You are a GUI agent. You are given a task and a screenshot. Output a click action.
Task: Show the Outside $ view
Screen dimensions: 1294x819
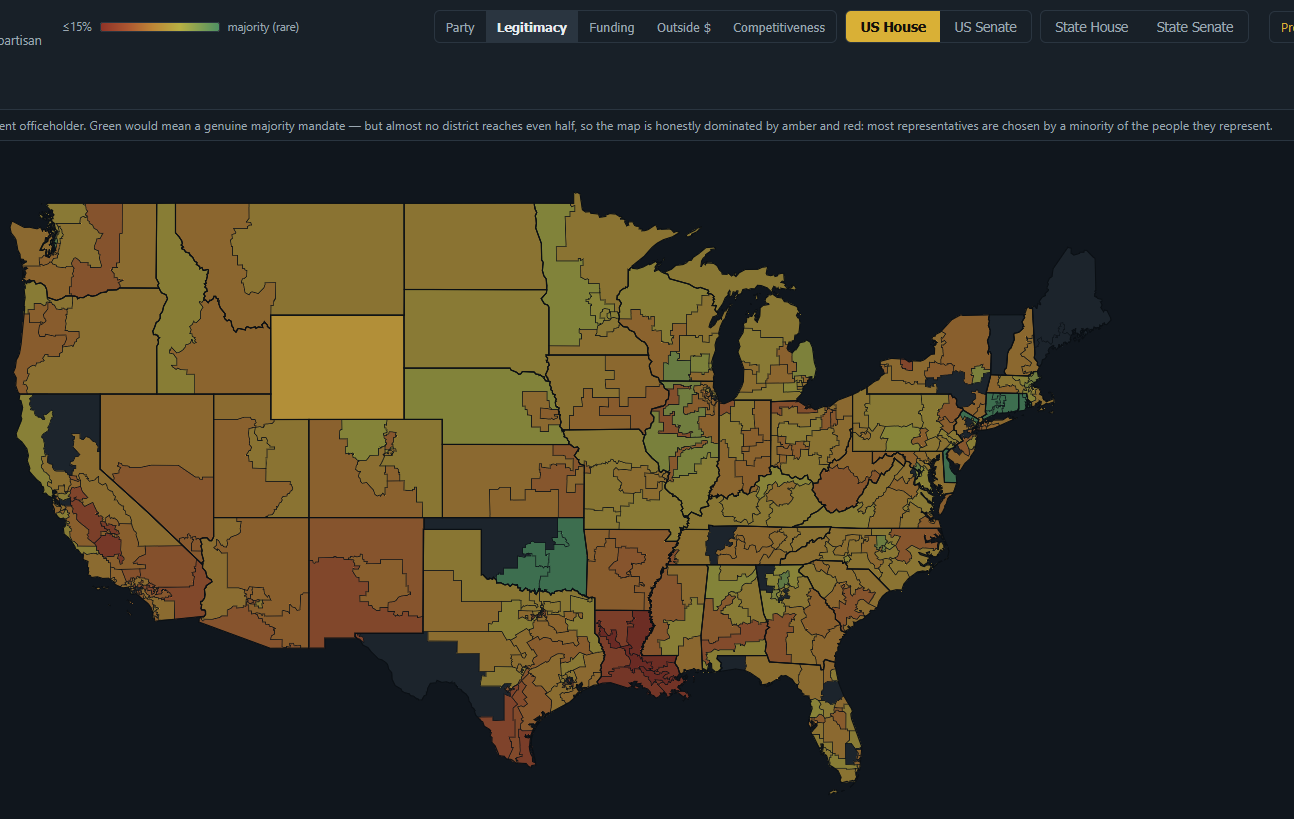pos(684,27)
